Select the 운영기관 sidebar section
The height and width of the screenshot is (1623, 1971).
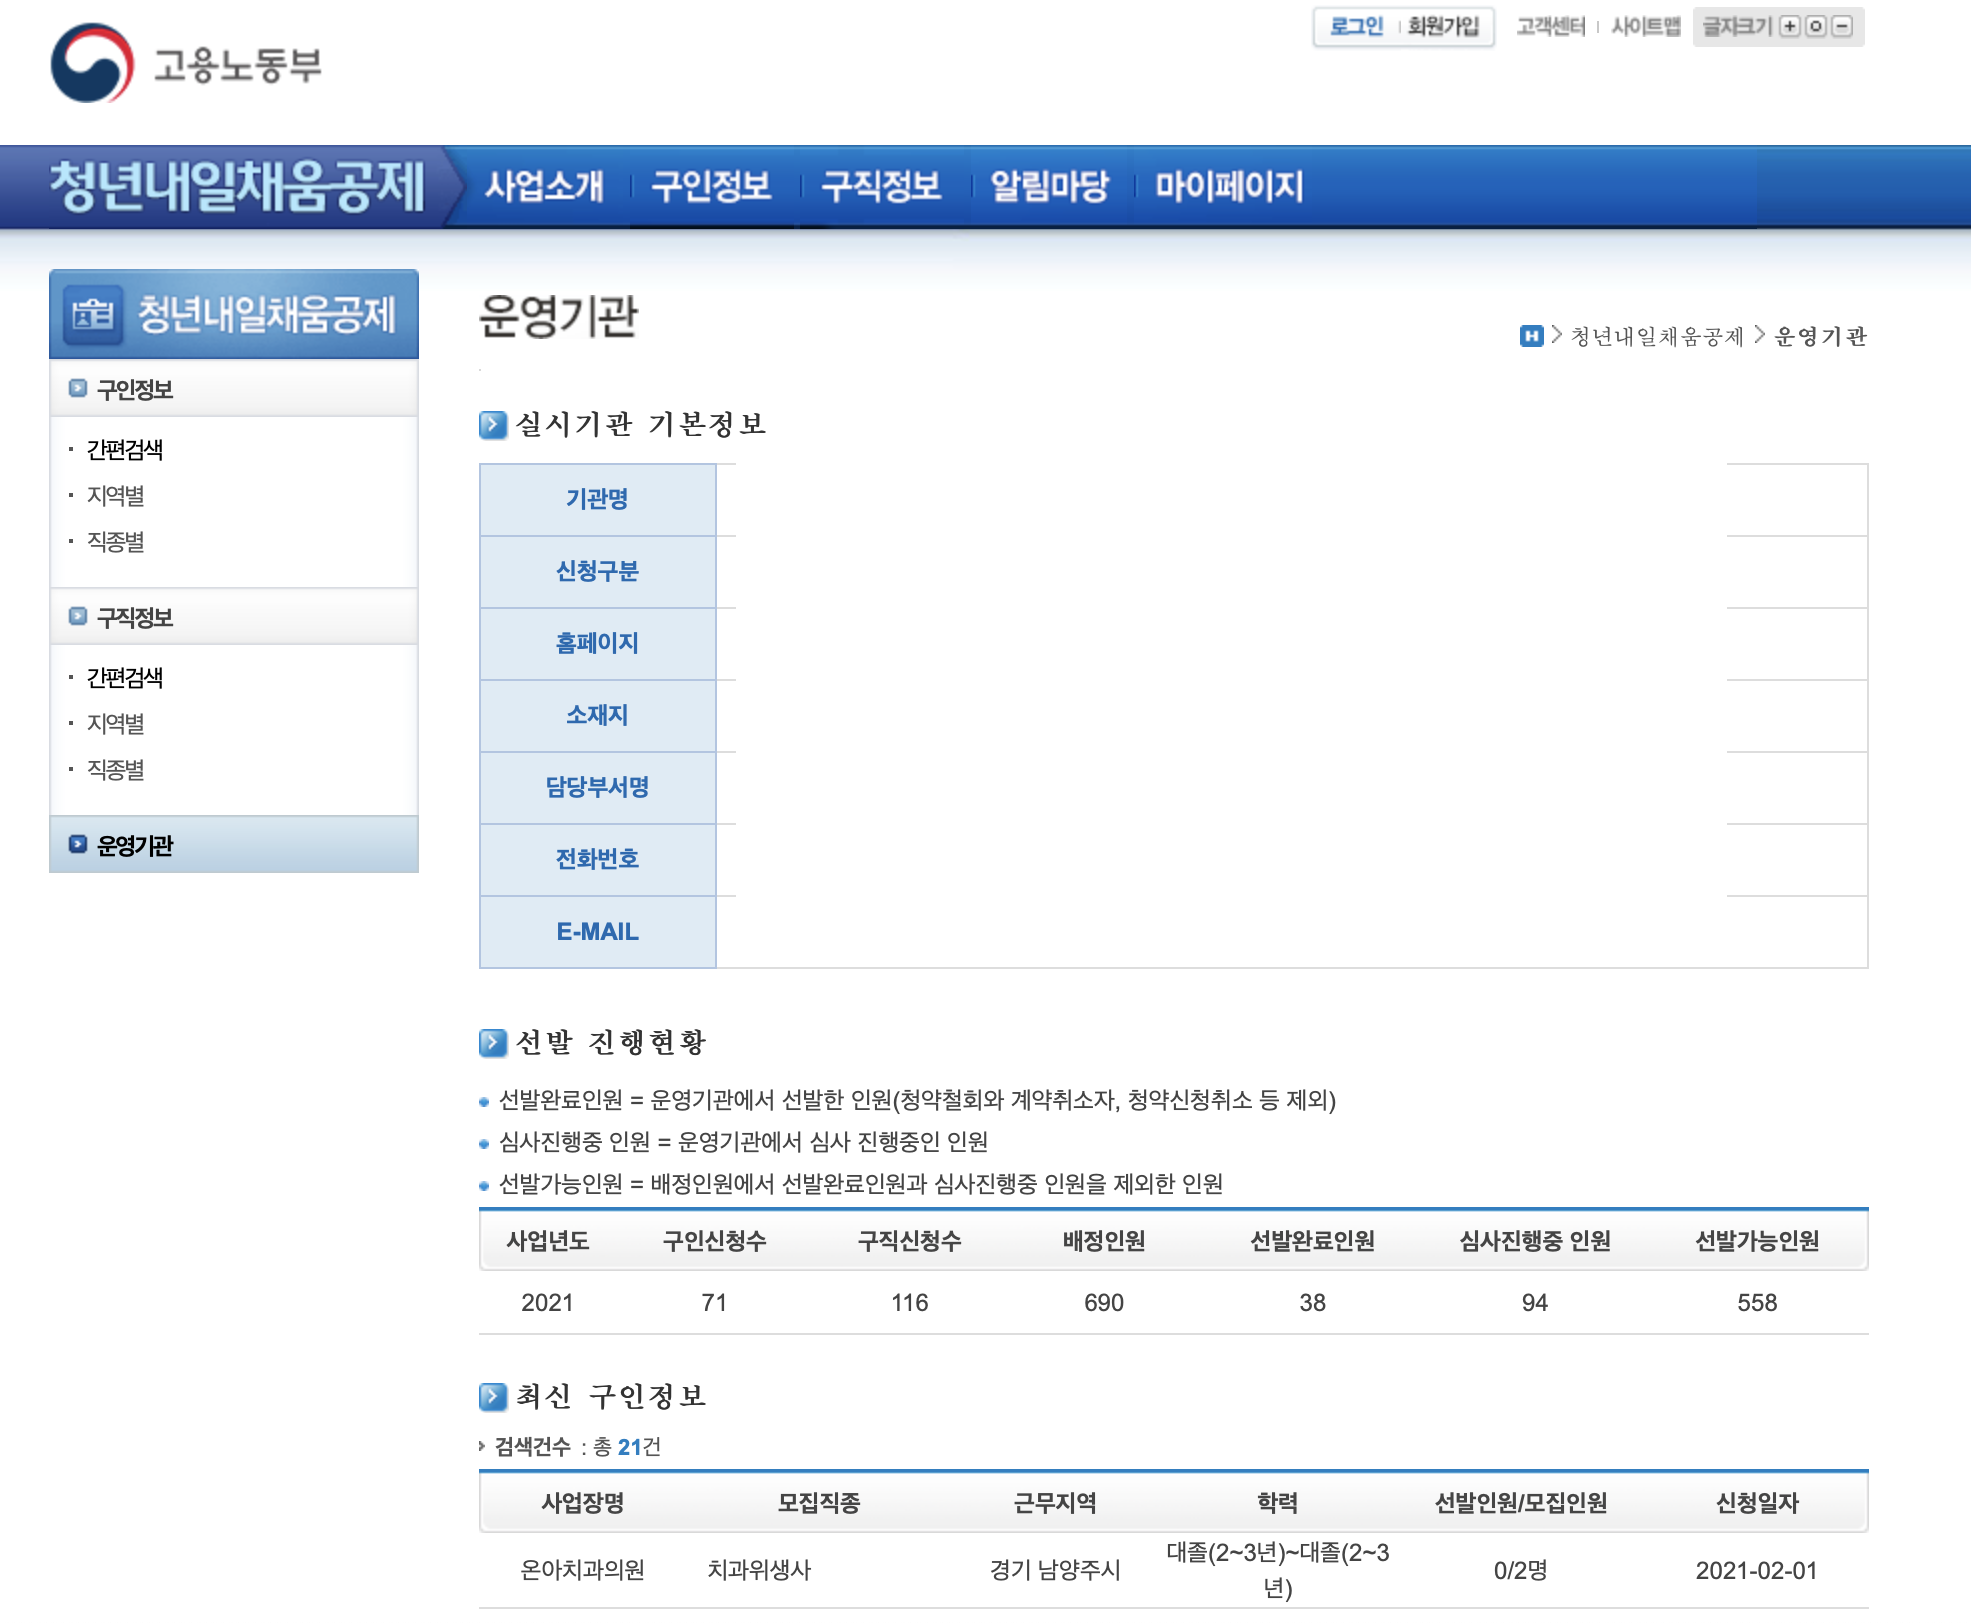point(134,845)
